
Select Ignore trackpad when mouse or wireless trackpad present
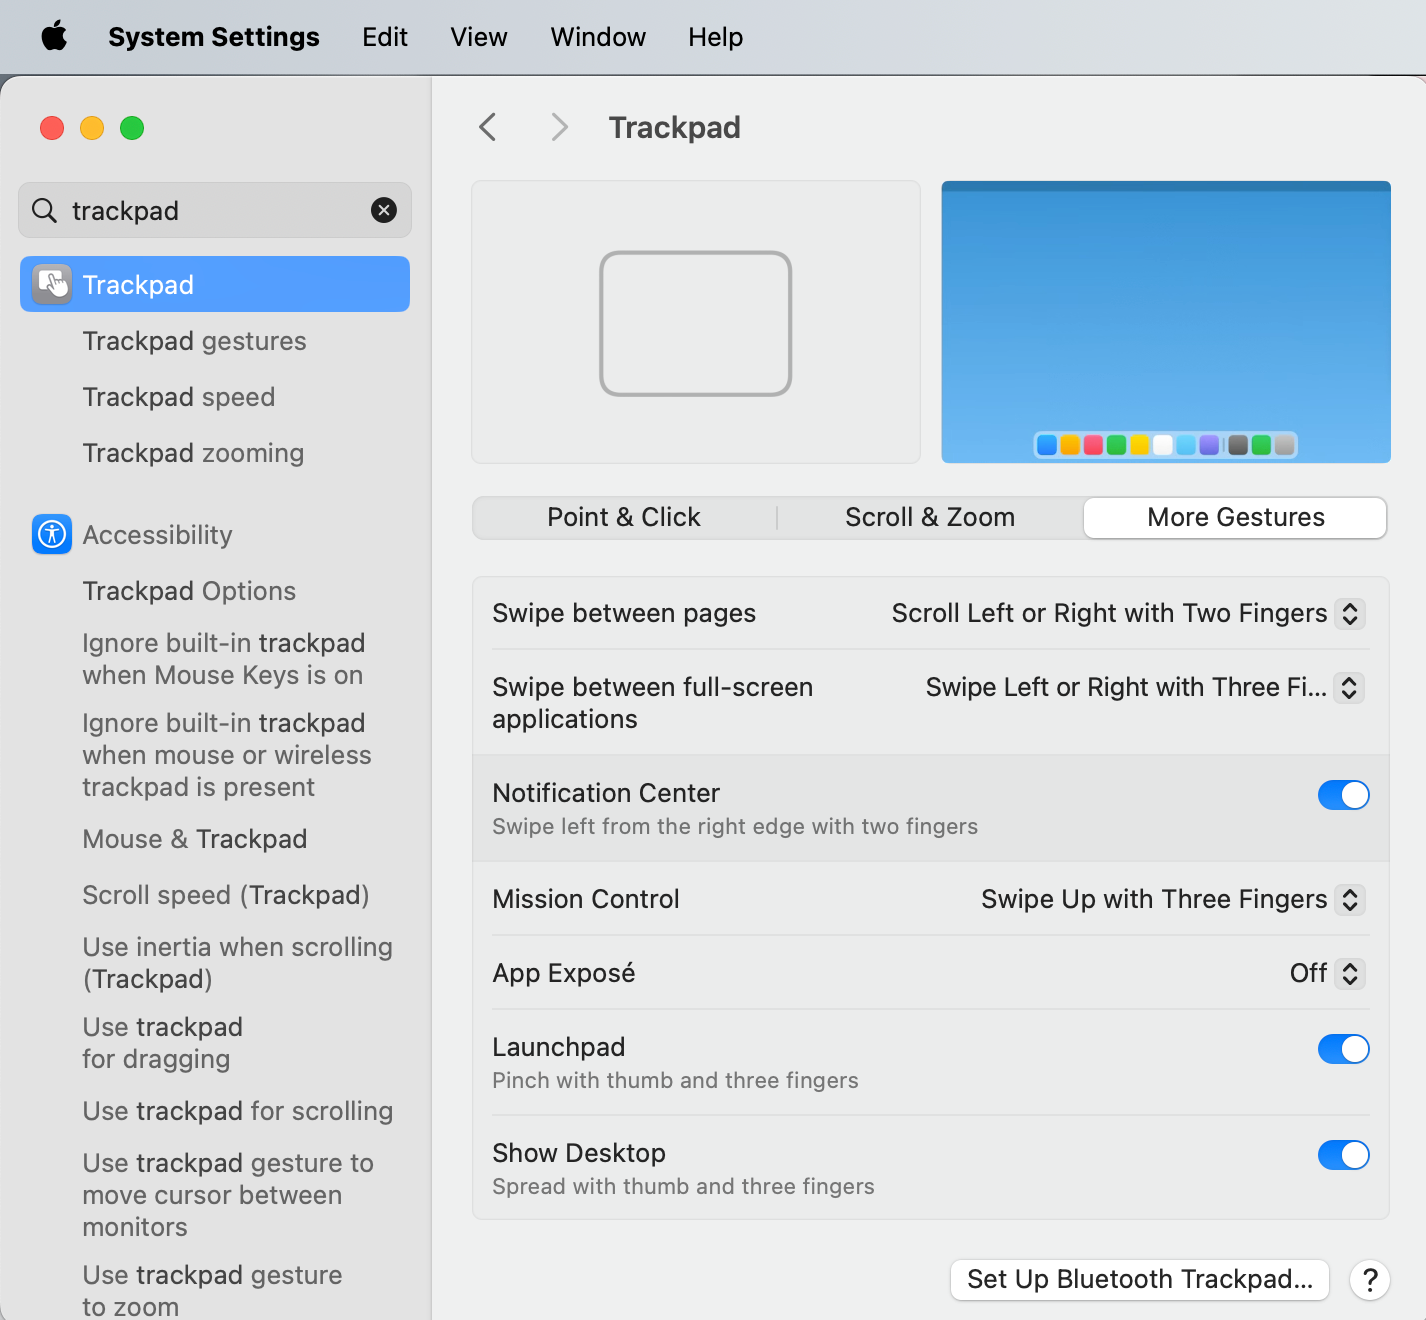227,755
